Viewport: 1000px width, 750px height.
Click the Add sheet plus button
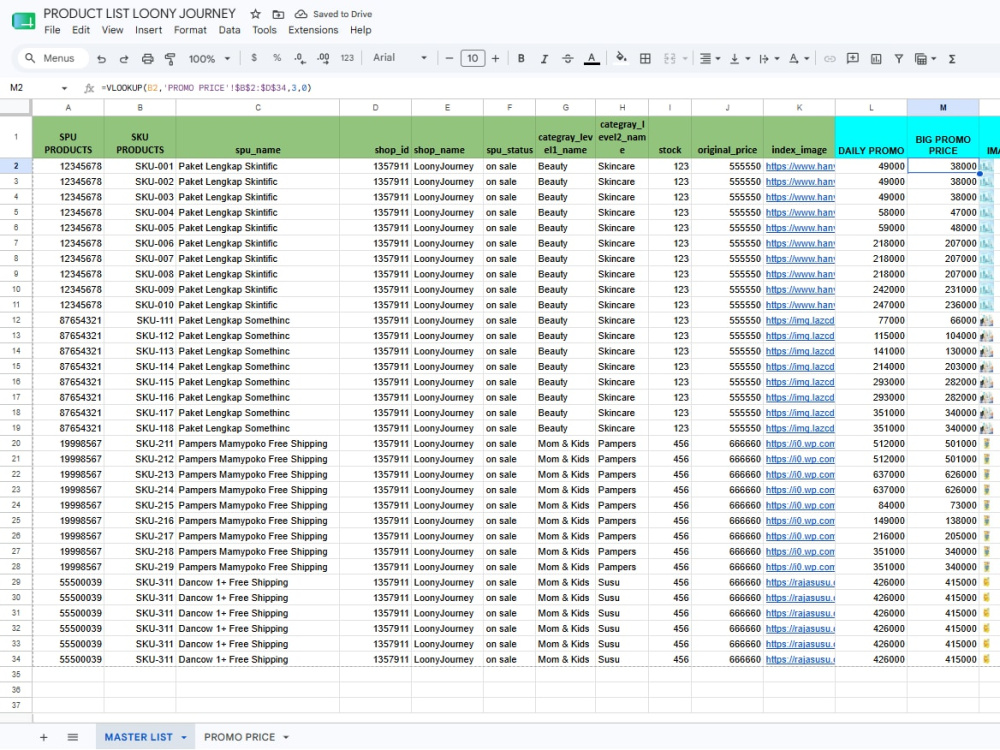coord(43,737)
